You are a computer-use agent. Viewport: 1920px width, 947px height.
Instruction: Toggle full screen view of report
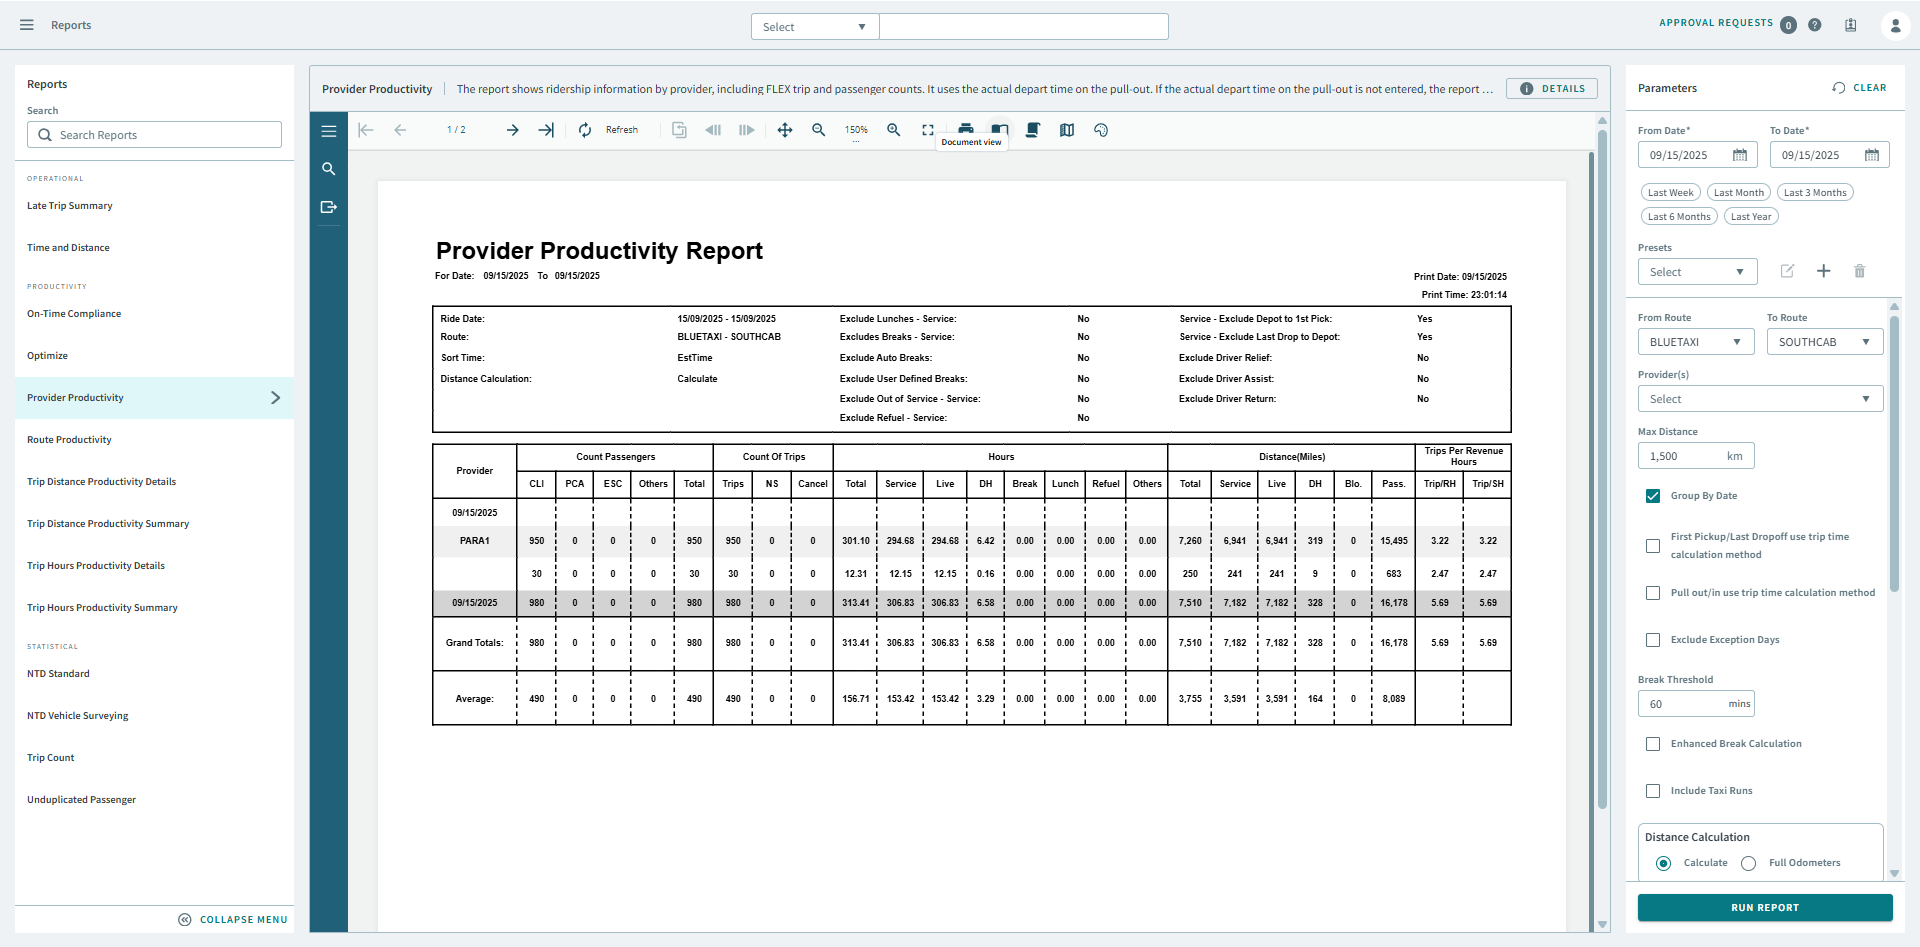[928, 130]
